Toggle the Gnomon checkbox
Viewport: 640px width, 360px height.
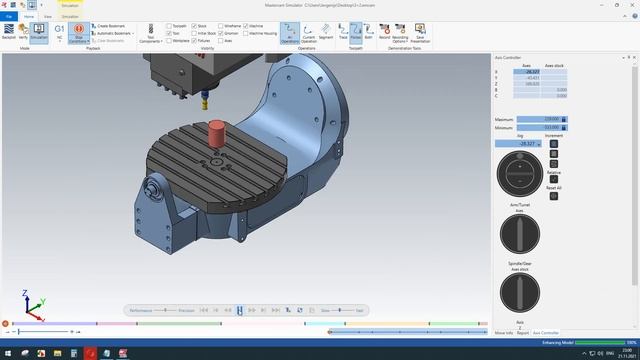220,33
